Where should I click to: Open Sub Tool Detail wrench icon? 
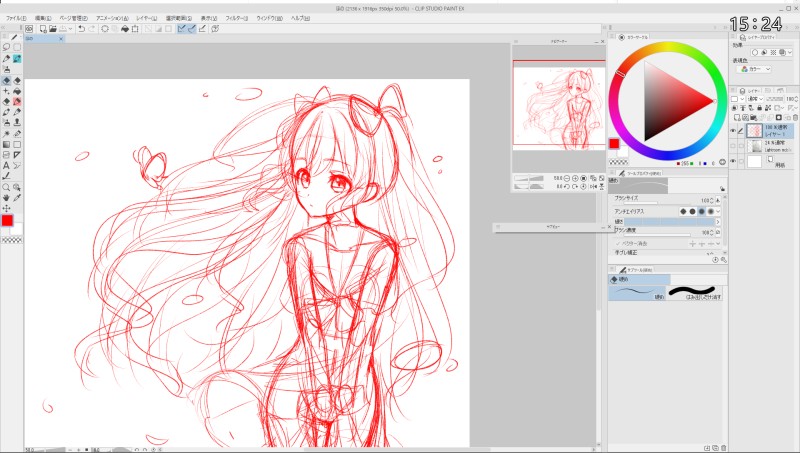pyautogui.click(x=723, y=260)
